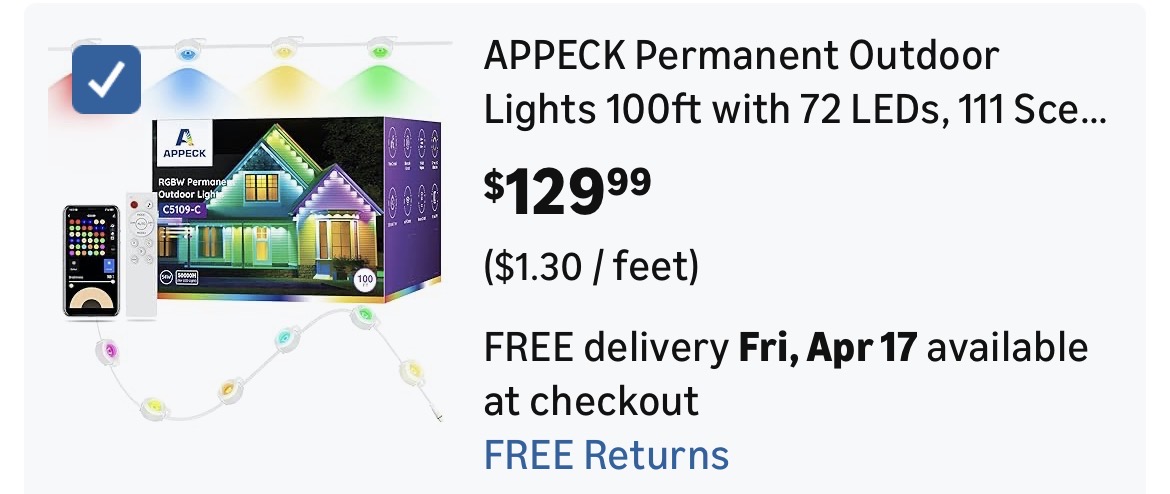This screenshot has width=1170, height=494.
Task: Click the FREE Returns link
Action: [606, 453]
